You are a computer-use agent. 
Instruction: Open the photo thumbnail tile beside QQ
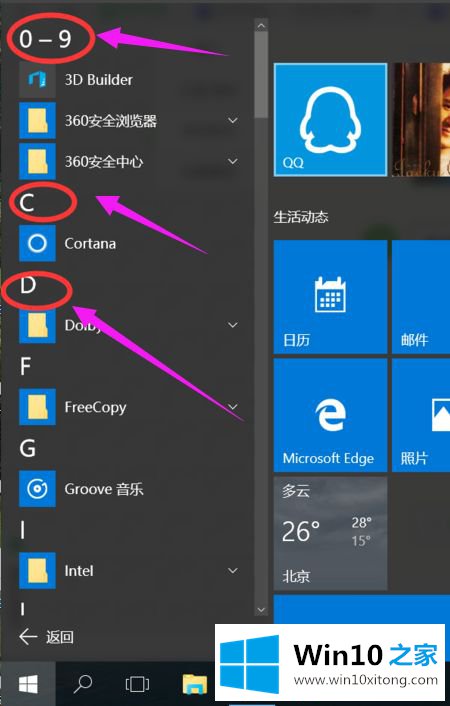421,119
